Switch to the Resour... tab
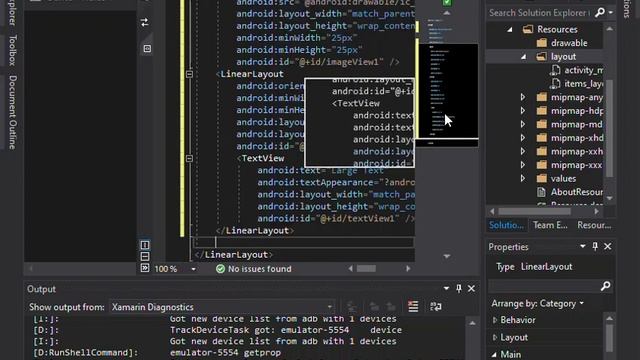Image resolution: width=640 pixels, height=360 pixels. pyautogui.click(x=594, y=225)
